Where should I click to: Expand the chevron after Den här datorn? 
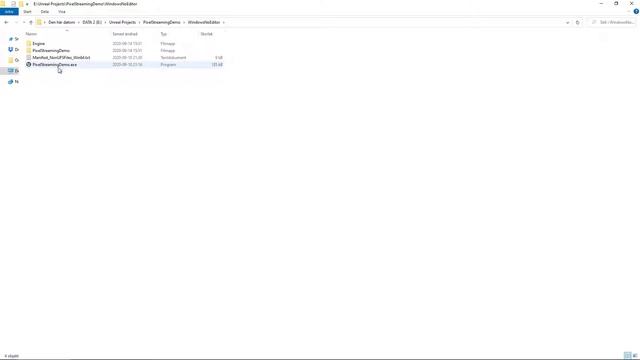[79, 22]
